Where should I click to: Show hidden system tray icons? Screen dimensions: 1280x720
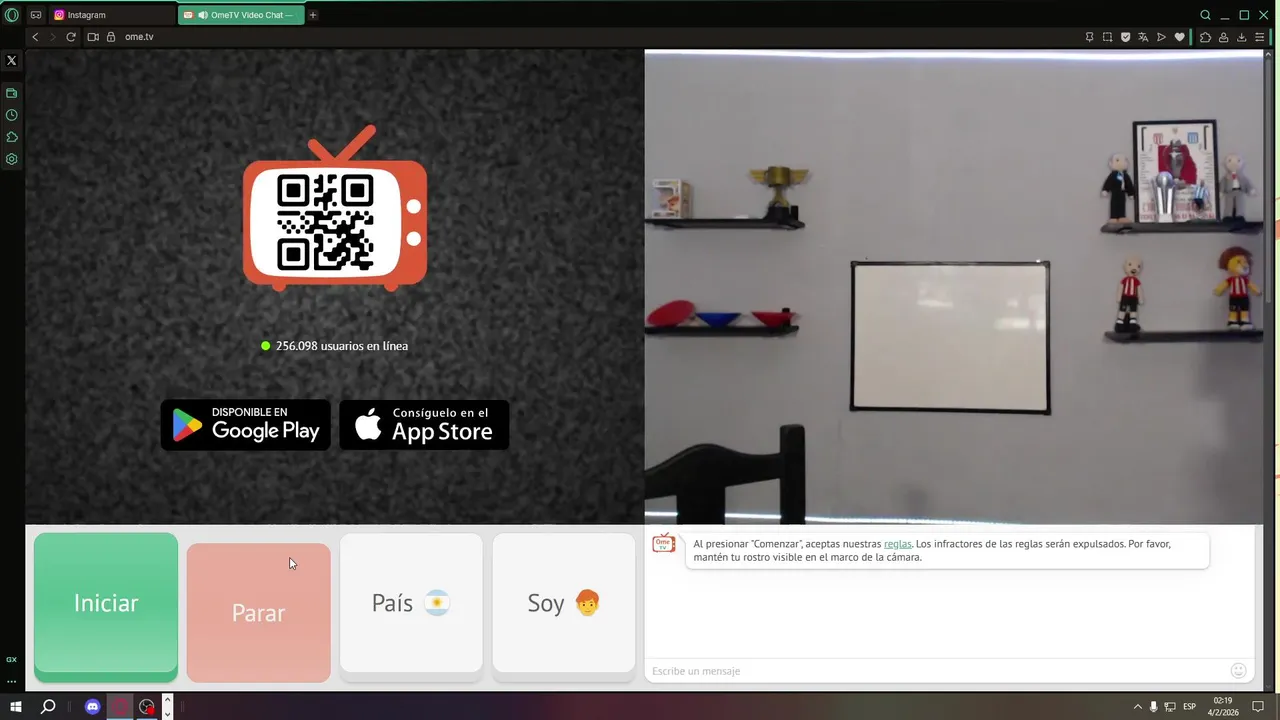pyautogui.click(x=1137, y=707)
